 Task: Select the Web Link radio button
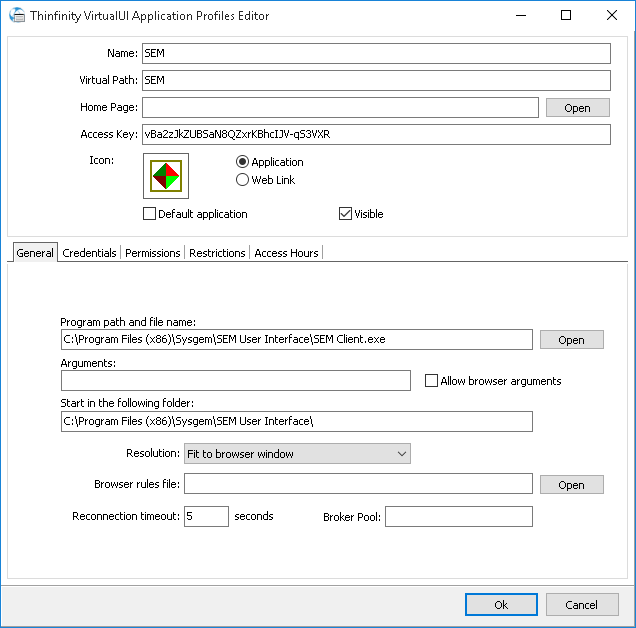point(242,180)
